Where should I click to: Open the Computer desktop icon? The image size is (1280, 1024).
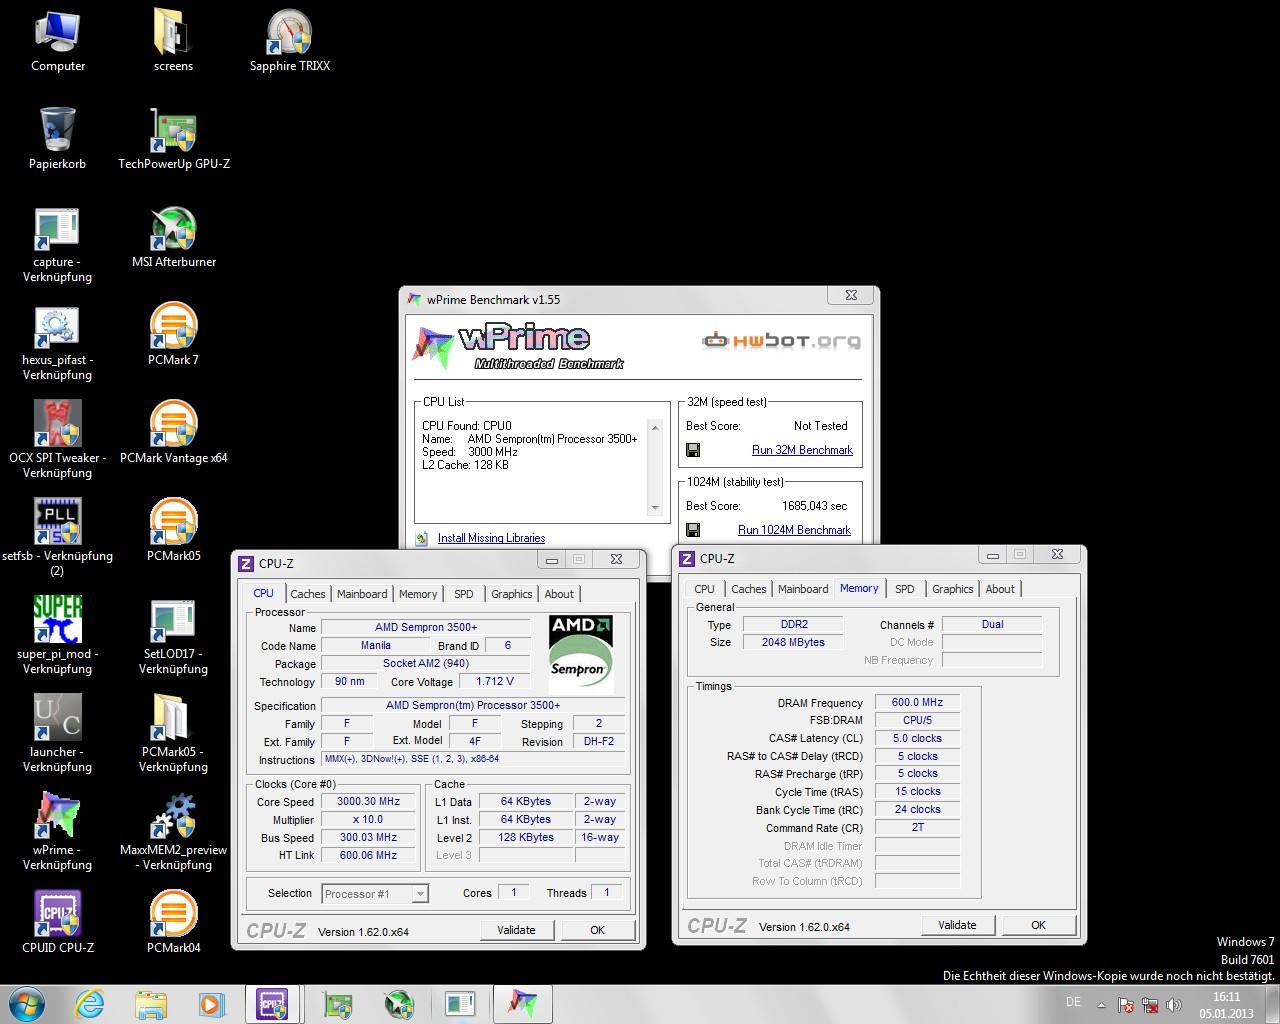58,40
